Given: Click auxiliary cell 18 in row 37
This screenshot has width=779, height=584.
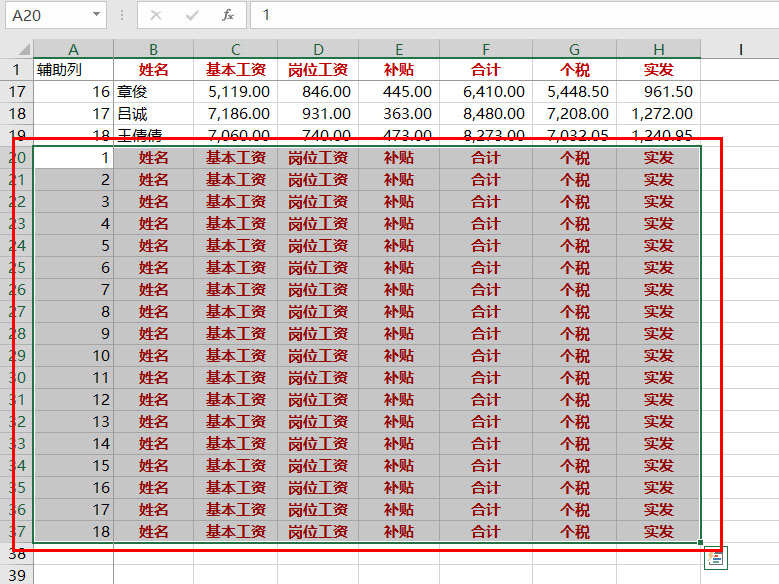Looking at the screenshot, I should tap(74, 531).
